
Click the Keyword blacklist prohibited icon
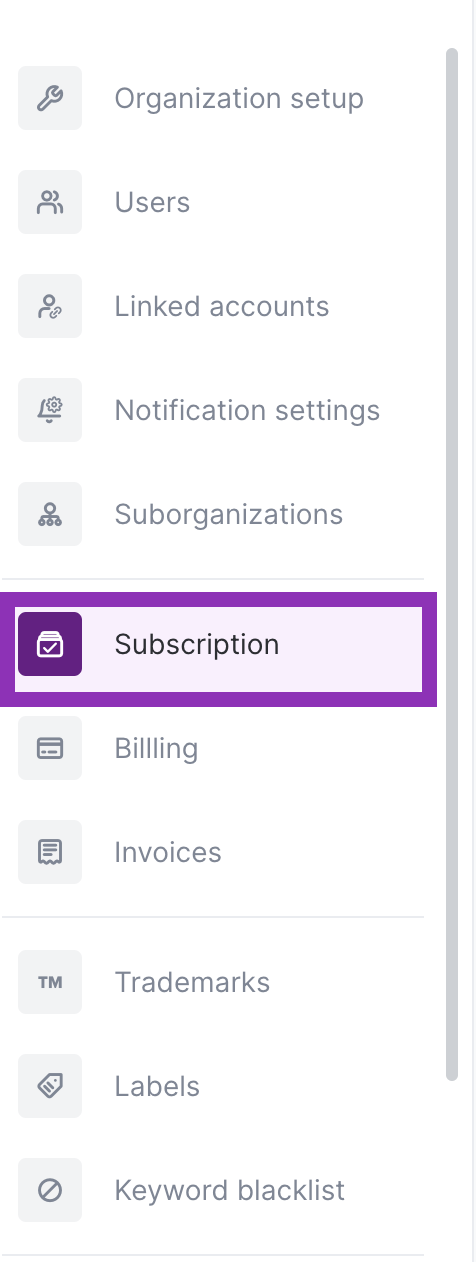click(50, 1190)
